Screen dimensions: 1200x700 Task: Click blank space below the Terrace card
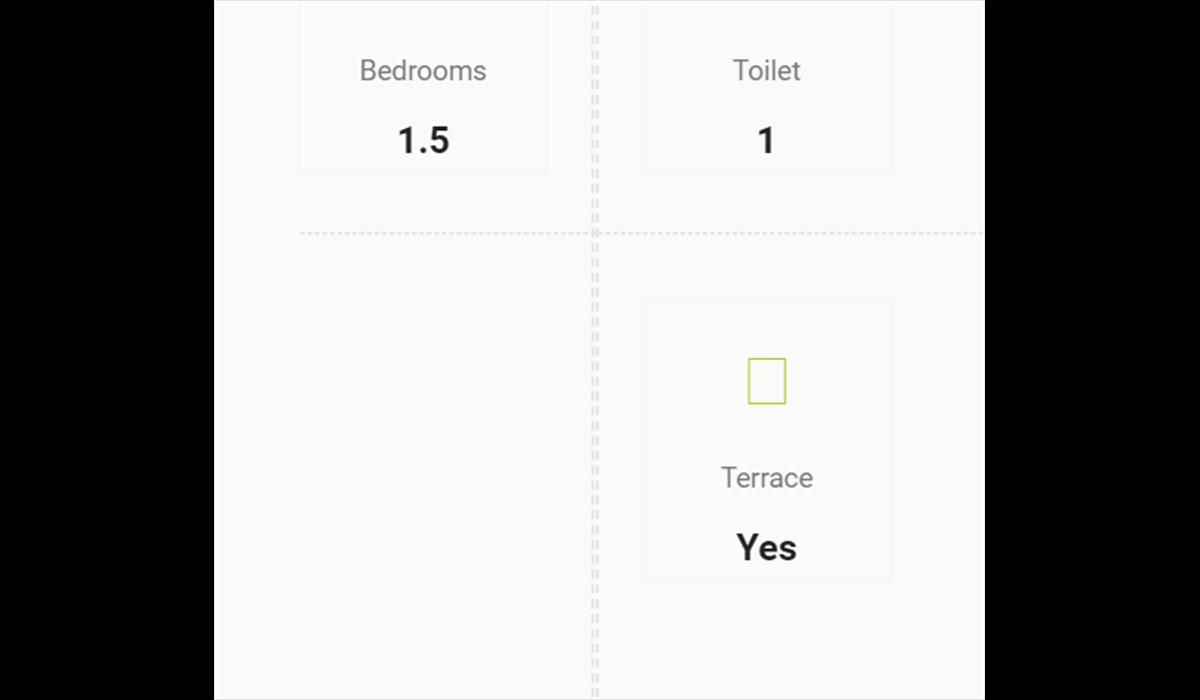766,640
